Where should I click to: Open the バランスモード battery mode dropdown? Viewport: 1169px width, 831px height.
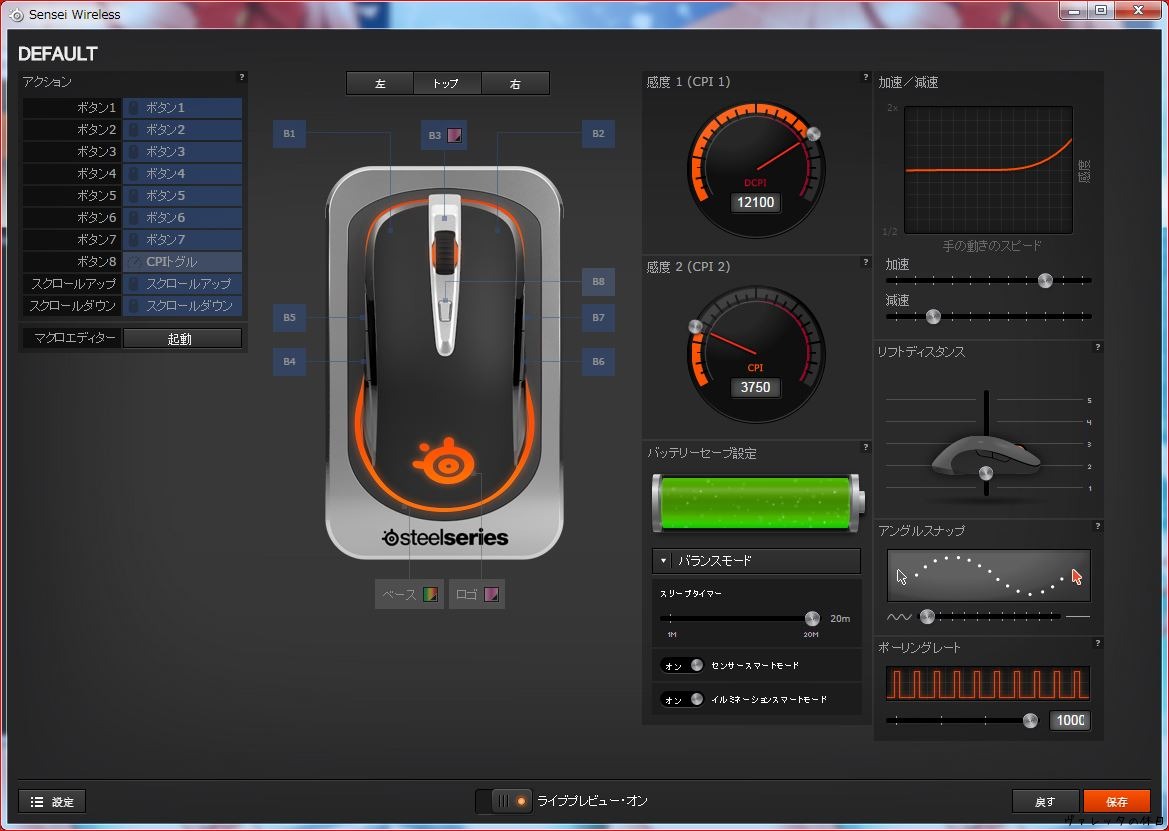[x=756, y=560]
